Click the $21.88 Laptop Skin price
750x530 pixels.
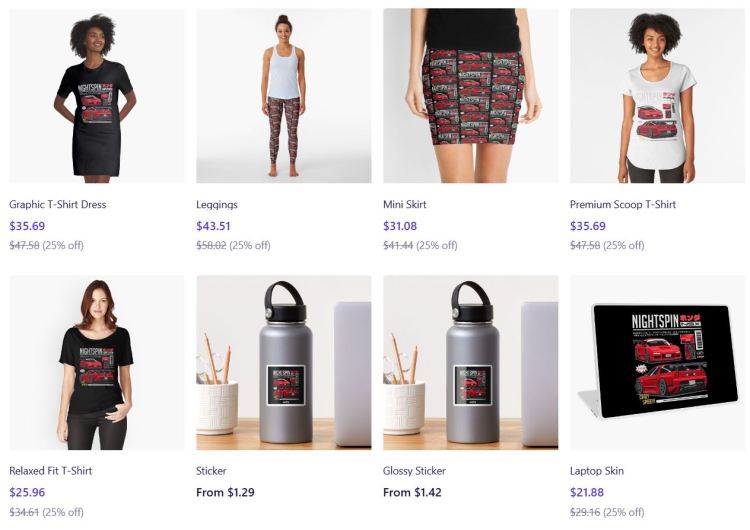click(x=587, y=492)
